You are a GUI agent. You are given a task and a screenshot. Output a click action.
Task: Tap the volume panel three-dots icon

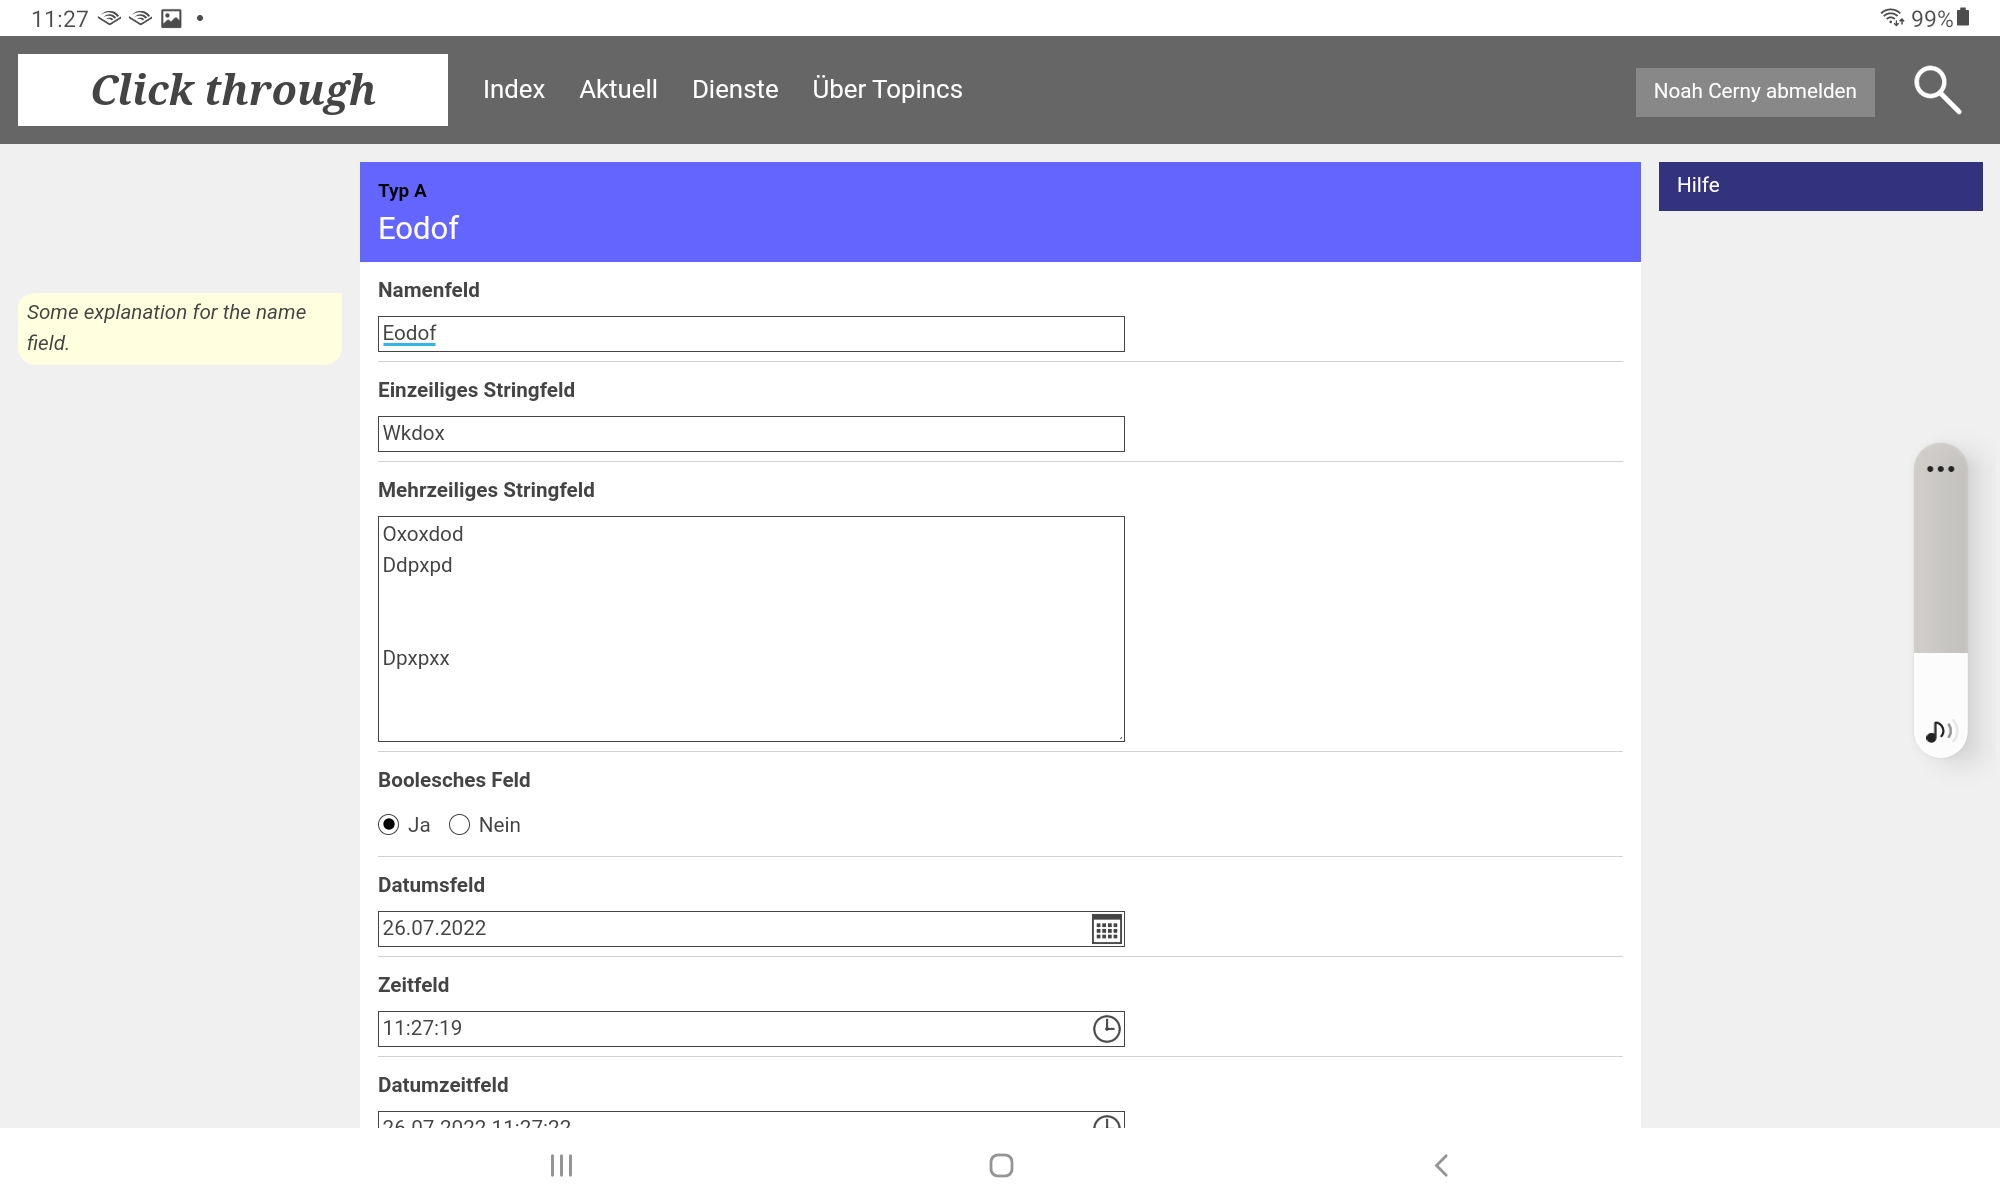pos(1940,469)
